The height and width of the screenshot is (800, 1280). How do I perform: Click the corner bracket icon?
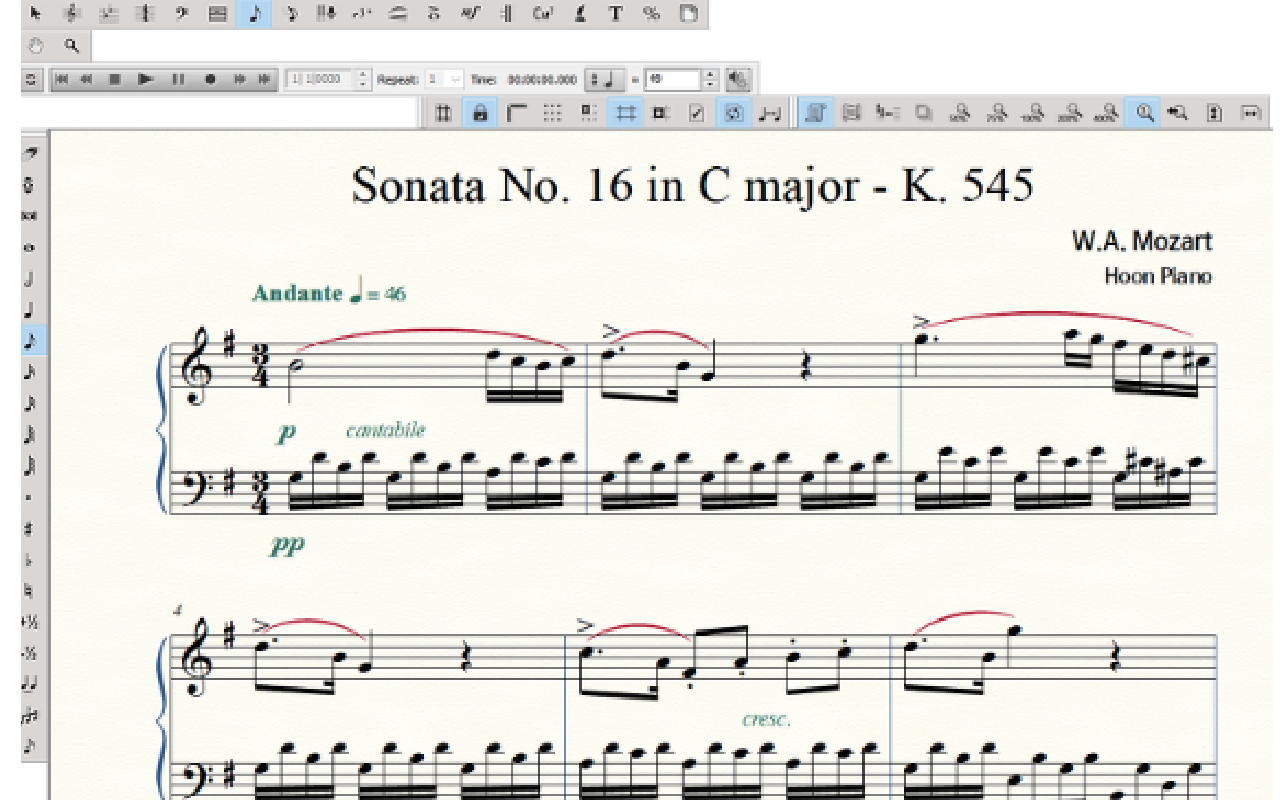click(x=516, y=113)
